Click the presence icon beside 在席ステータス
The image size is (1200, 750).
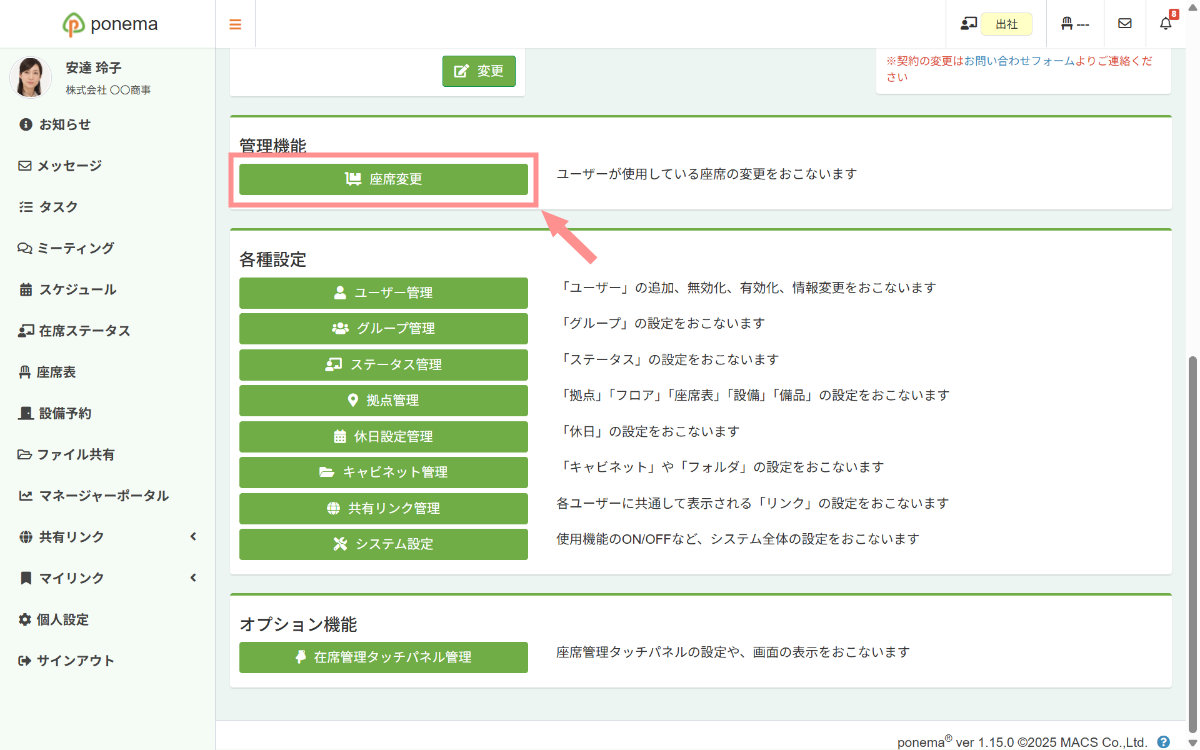pyautogui.click(x=26, y=331)
